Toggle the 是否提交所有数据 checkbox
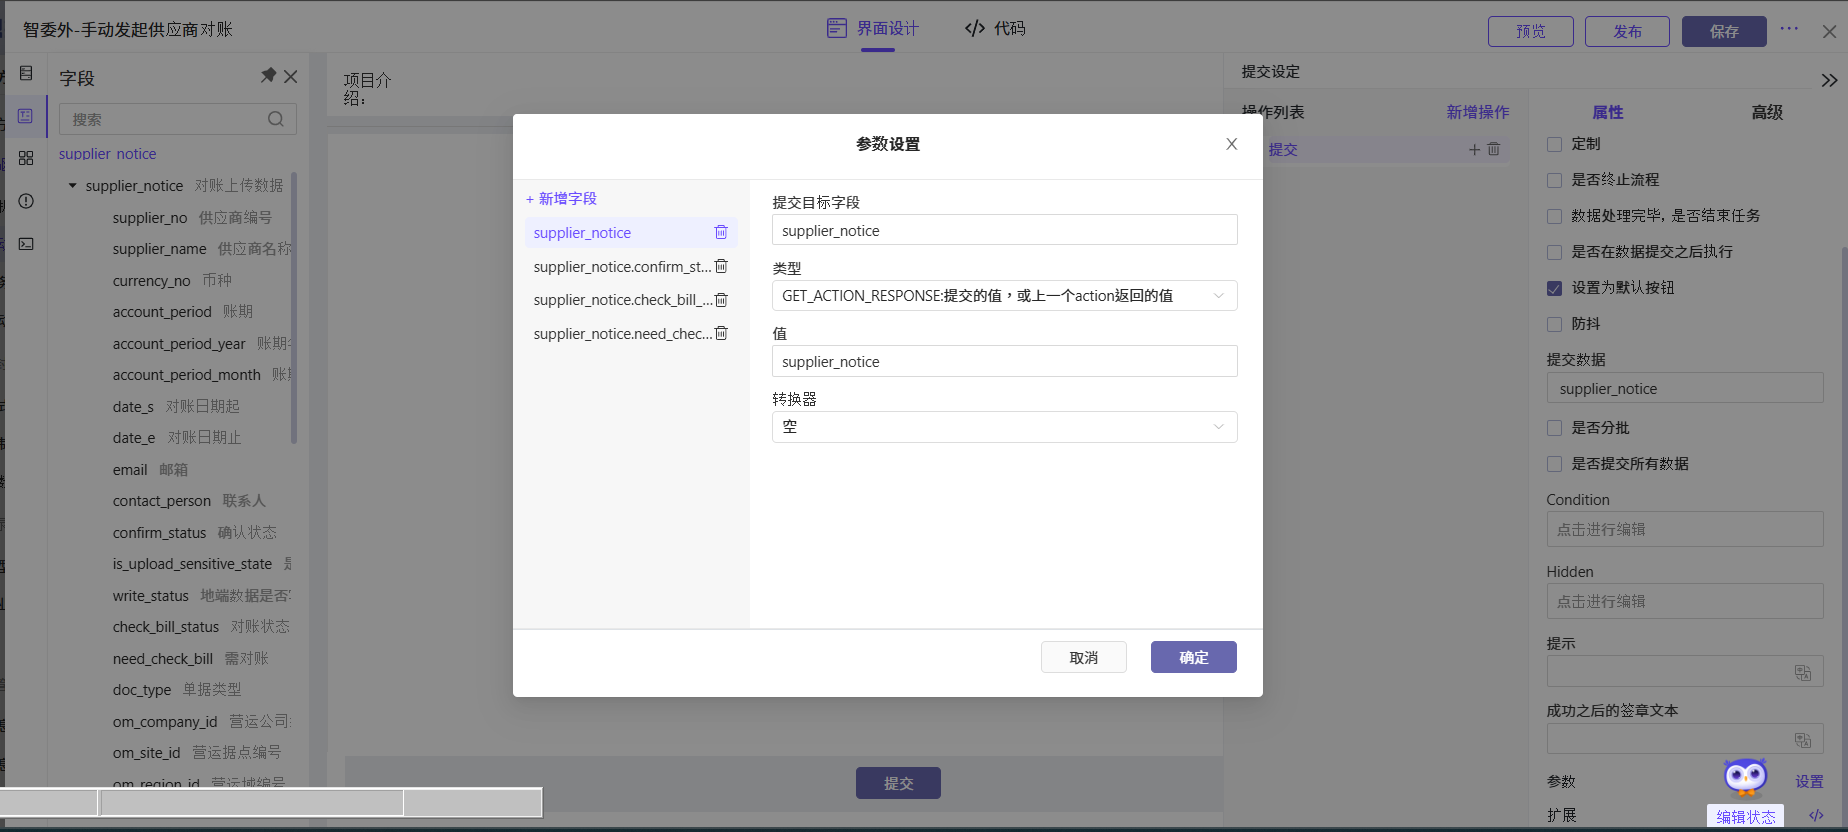 [1554, 464]
